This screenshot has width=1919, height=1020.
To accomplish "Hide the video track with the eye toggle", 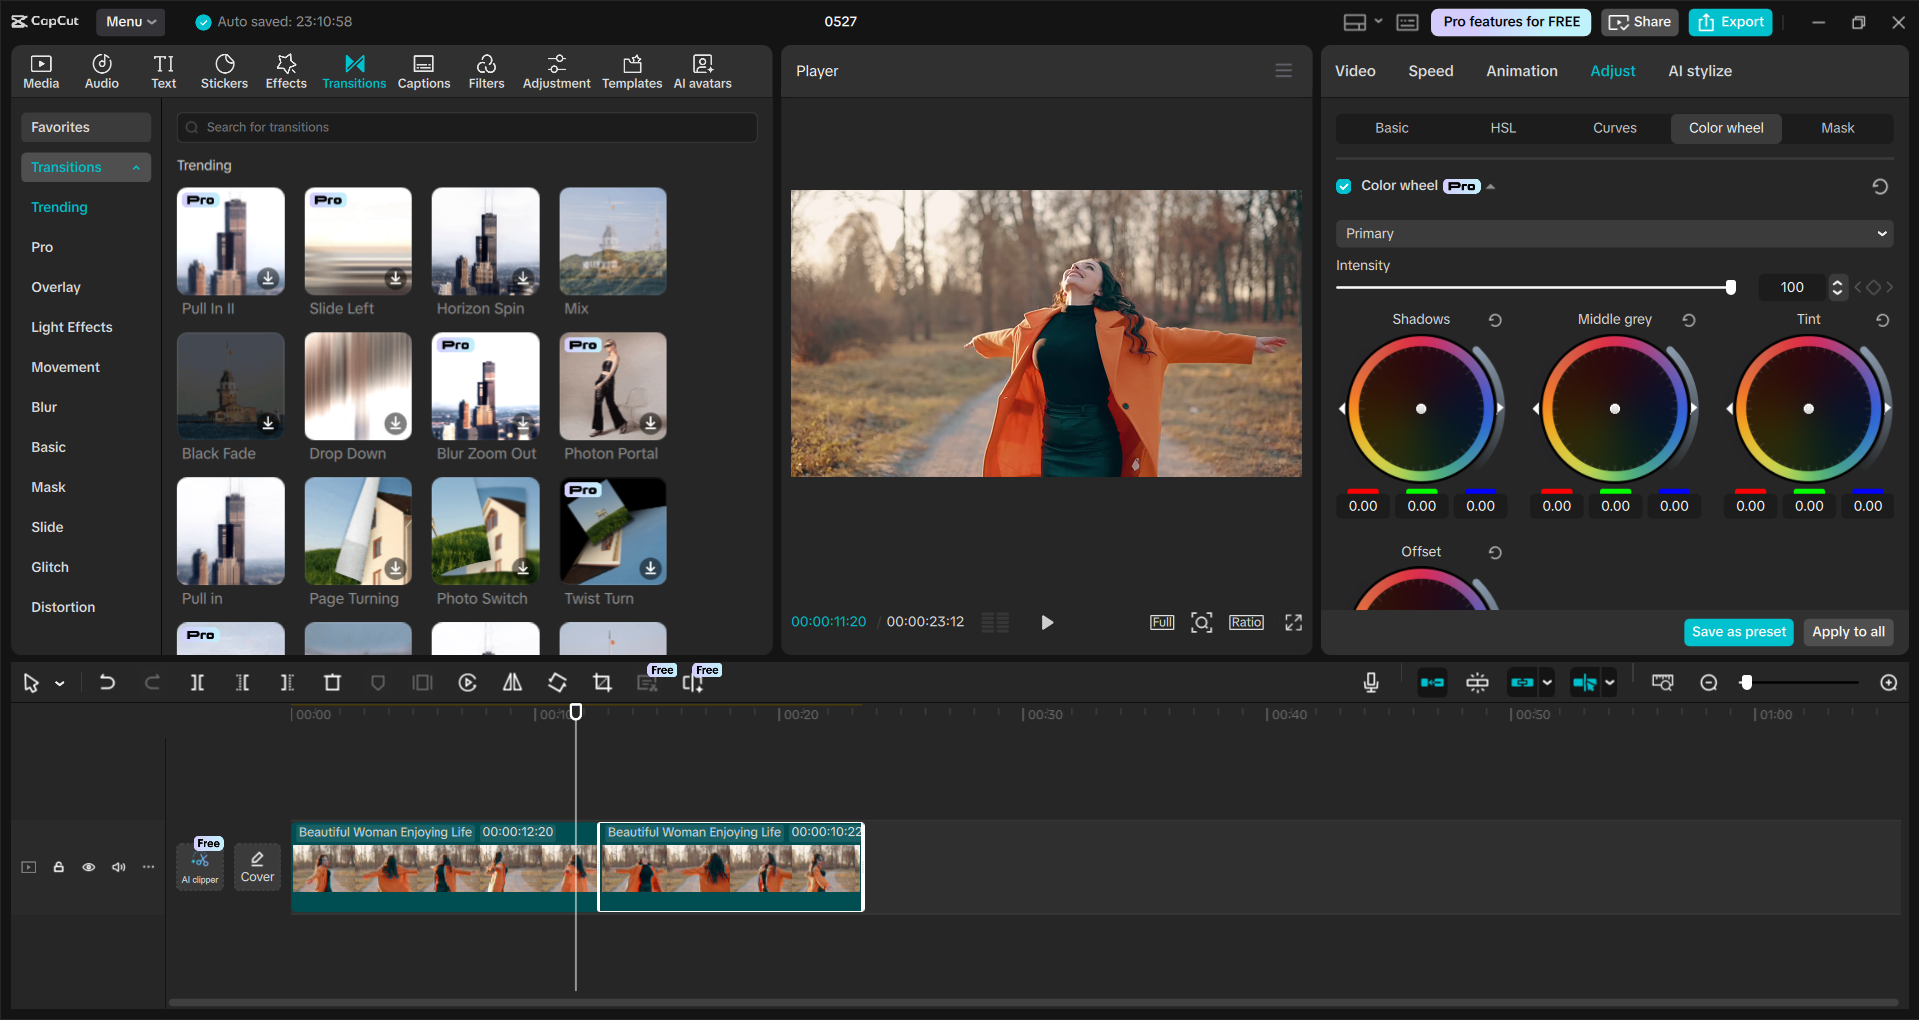I will click(x=88, y=867).
